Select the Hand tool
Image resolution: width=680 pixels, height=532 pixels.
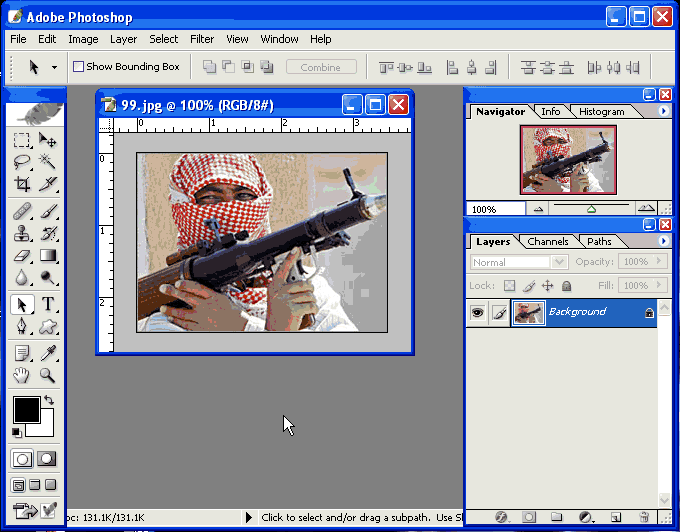click(22, 375)
